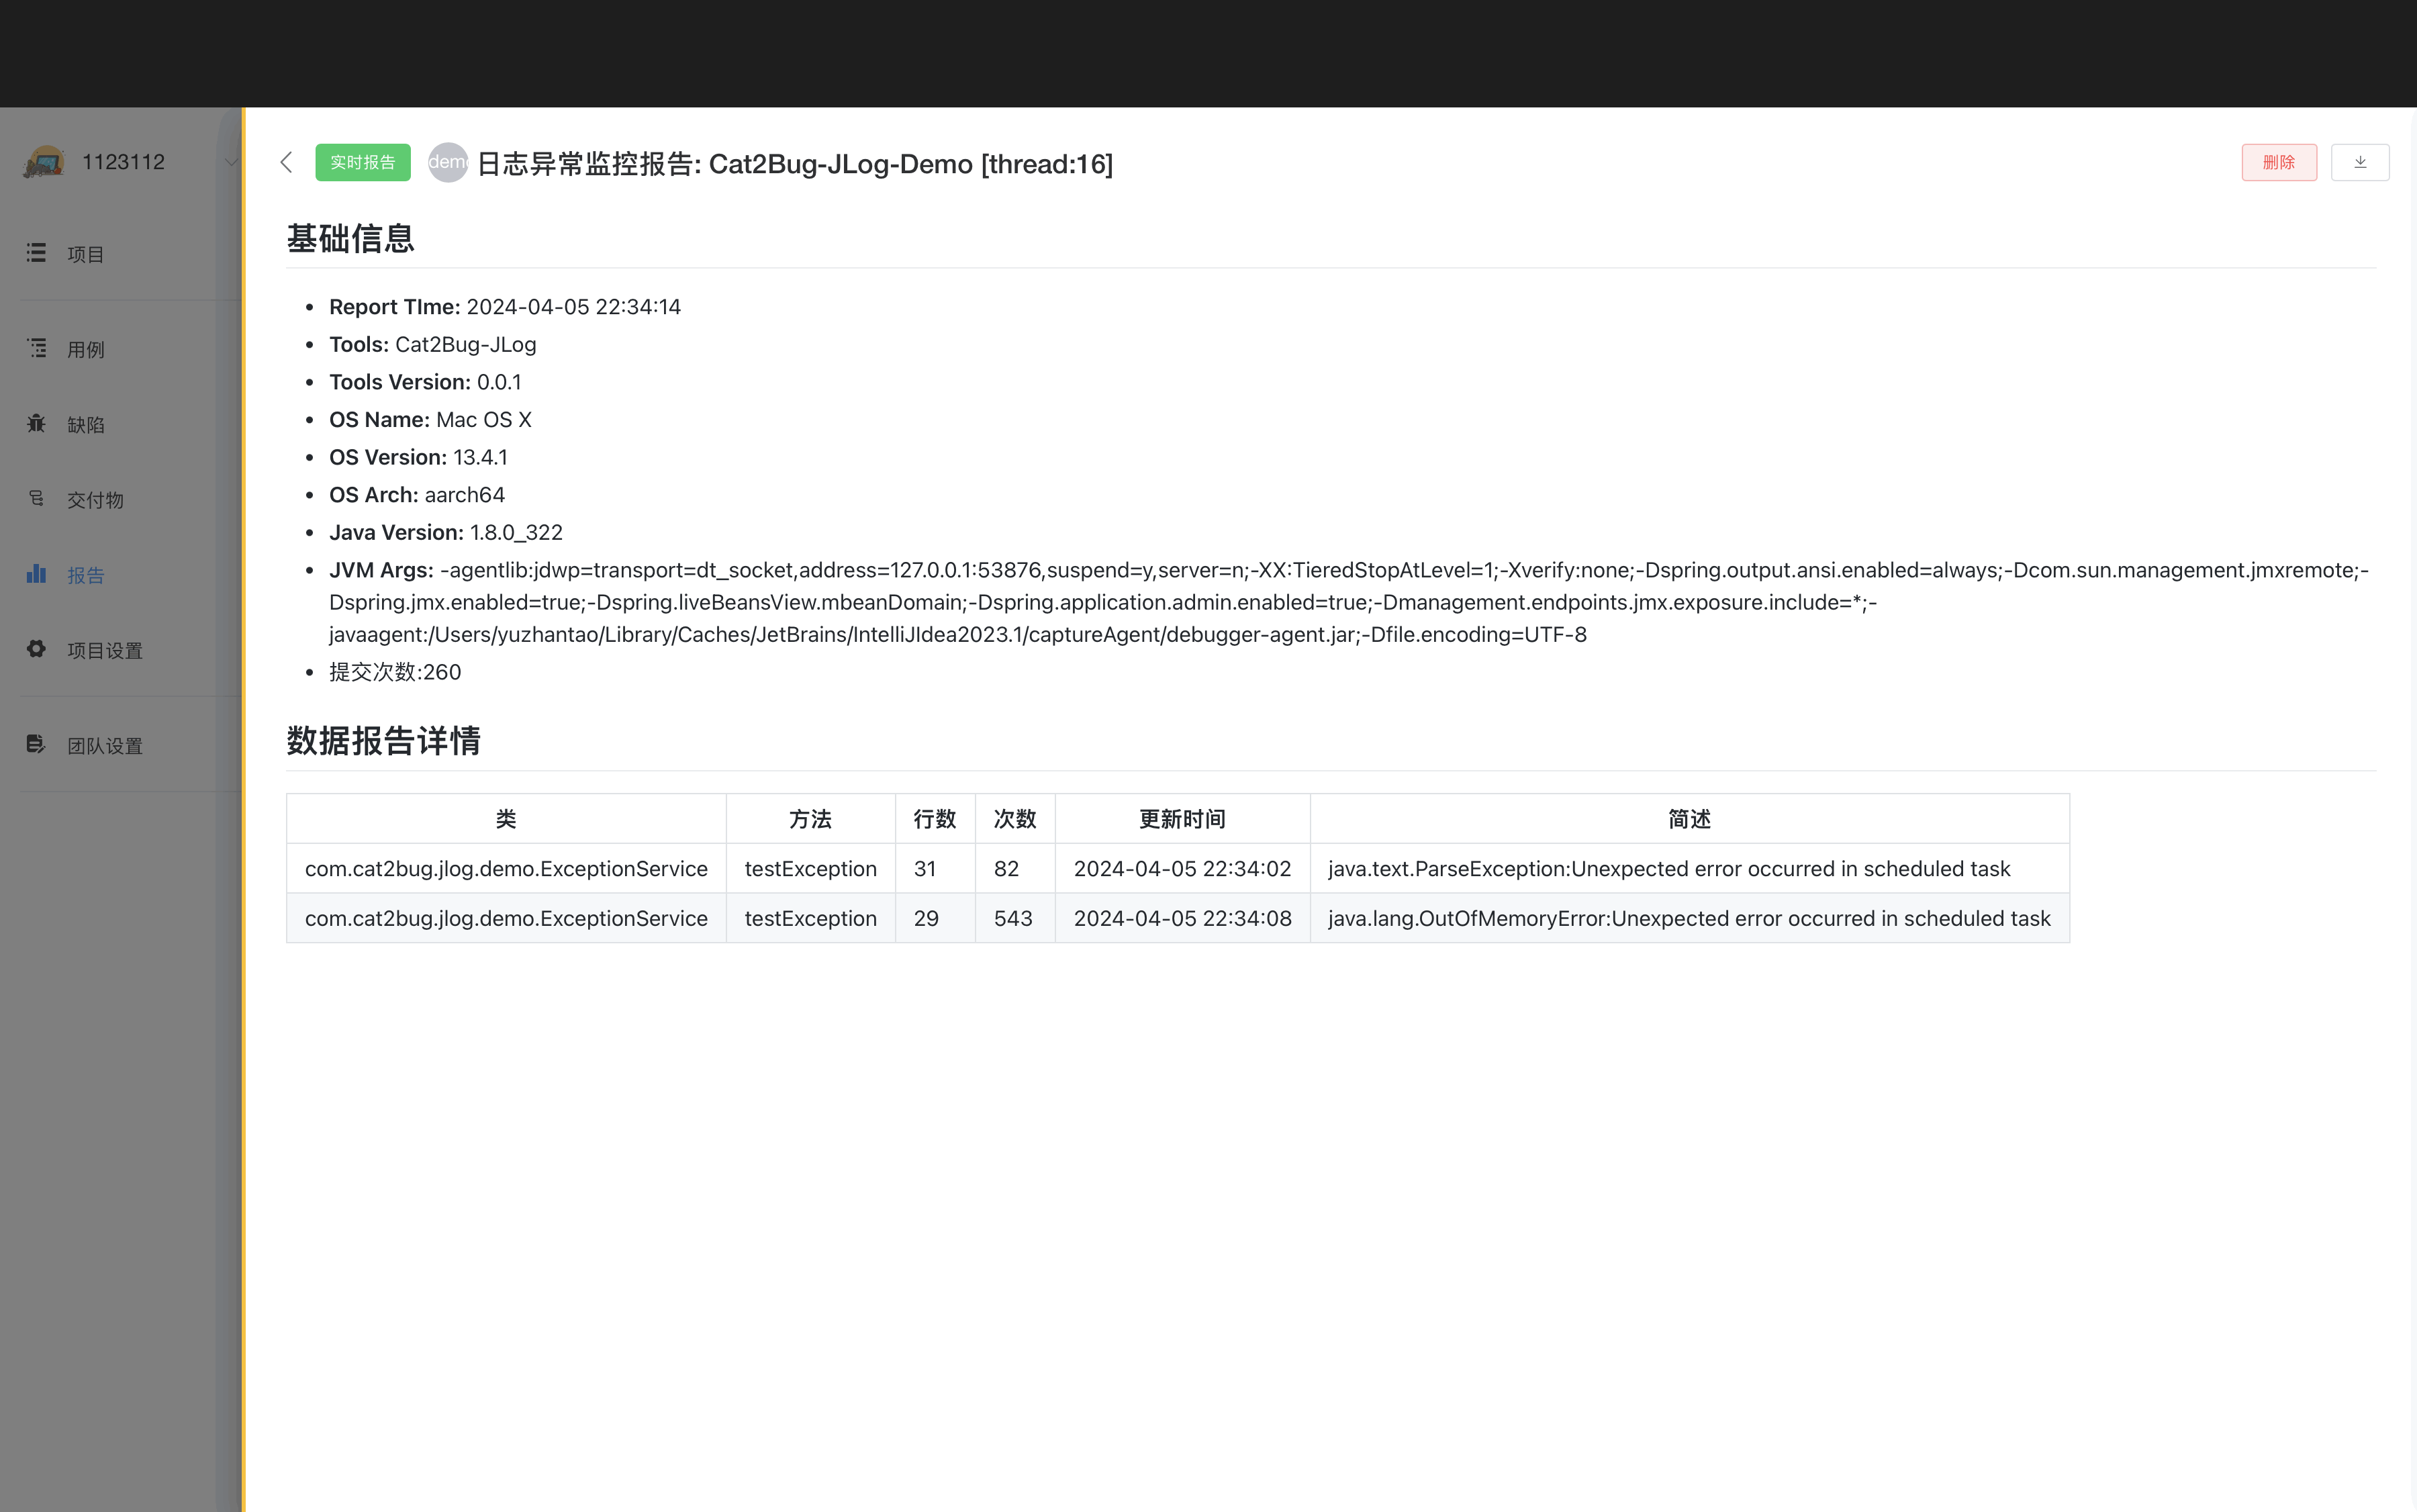
Task: Click the 交付物 deliverables icon in sidebar
Action: (37, 498)
